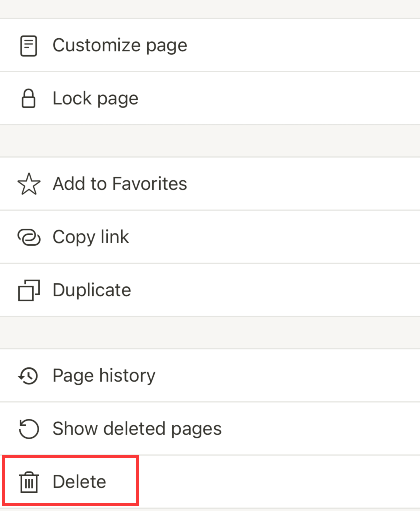420x511 pixels.
Task: Click the Duplicate overlapping squares icon
Action: [x=29, y=290]
